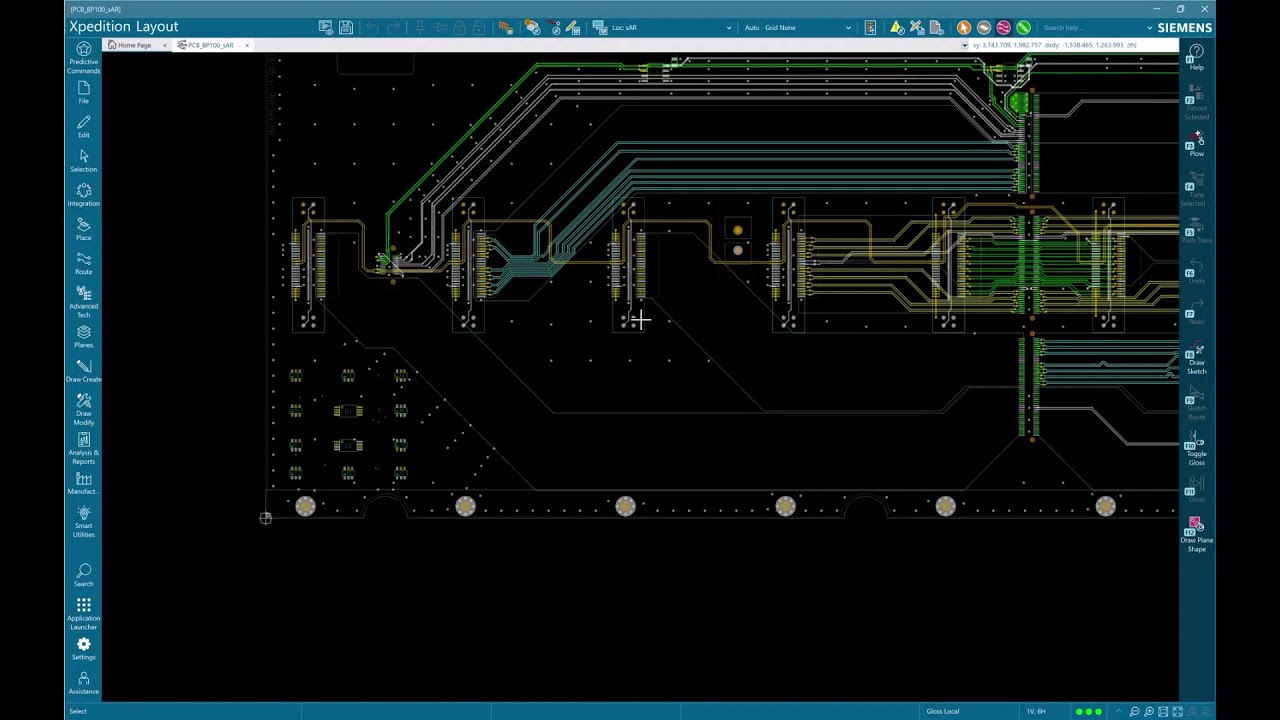
Task: Open the Edit tools in the sidebar
Action: point(84,127)
